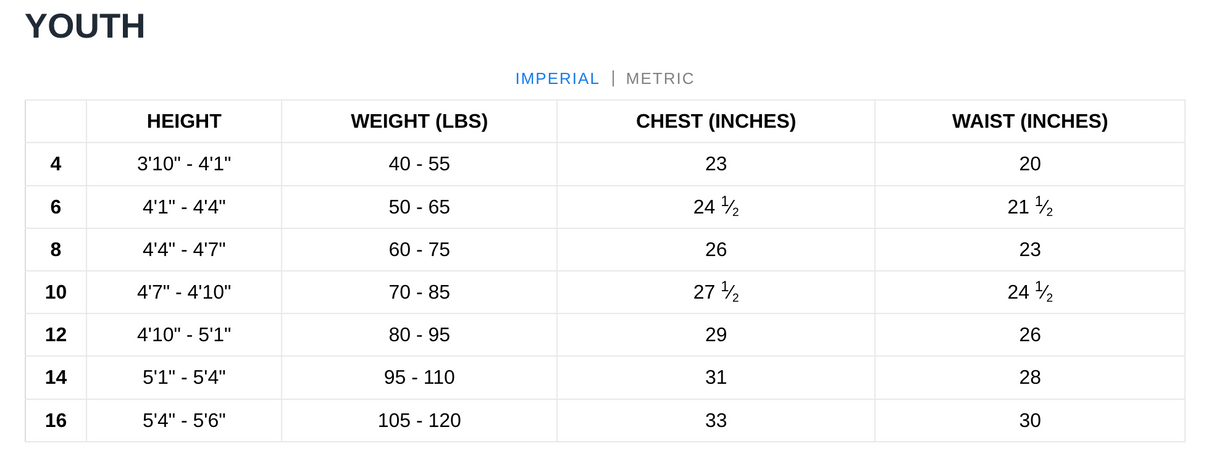This screenshot has width=1214, height=464.
Task: Click weight cell 105 - 120
Action: (x=419, y=421)
